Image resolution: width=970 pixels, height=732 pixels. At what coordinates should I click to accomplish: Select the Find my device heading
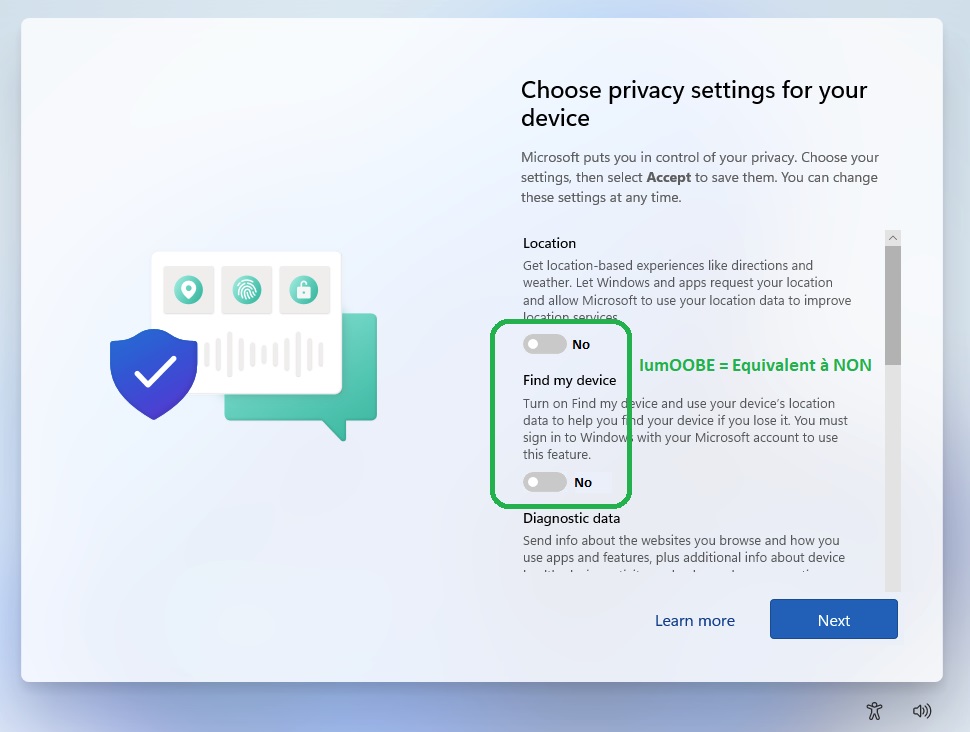(569, 380)
